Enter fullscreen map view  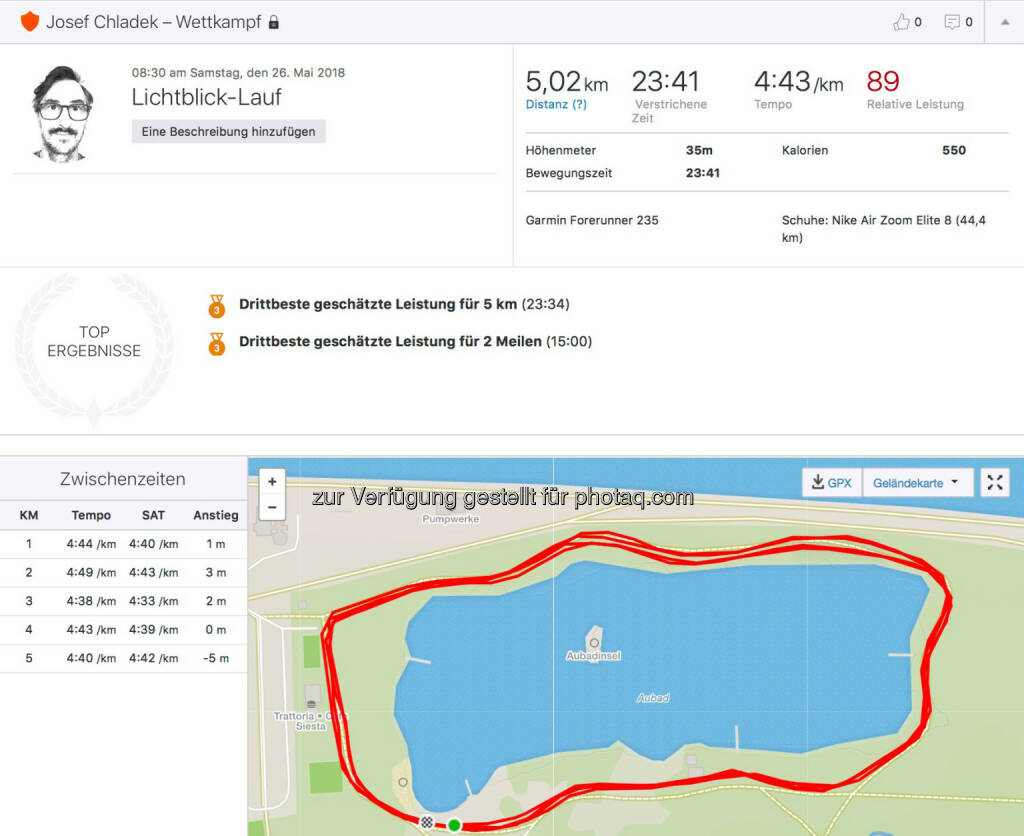[x=995, y=483]
